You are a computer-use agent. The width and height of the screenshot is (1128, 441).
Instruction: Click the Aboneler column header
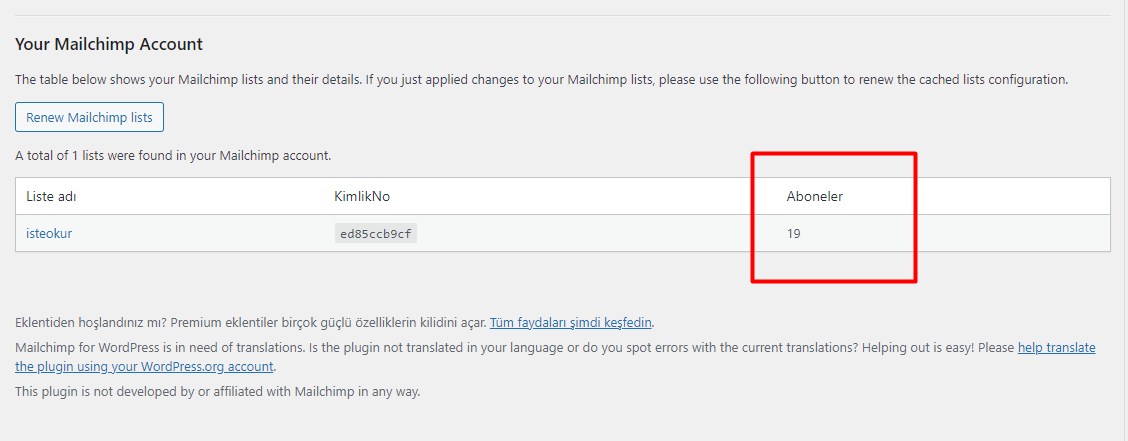[x=814, y=196]
